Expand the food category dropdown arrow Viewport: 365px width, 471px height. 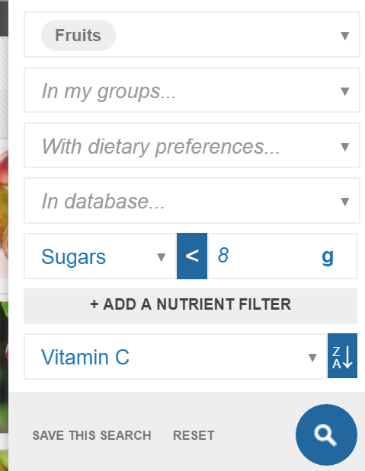345,35
